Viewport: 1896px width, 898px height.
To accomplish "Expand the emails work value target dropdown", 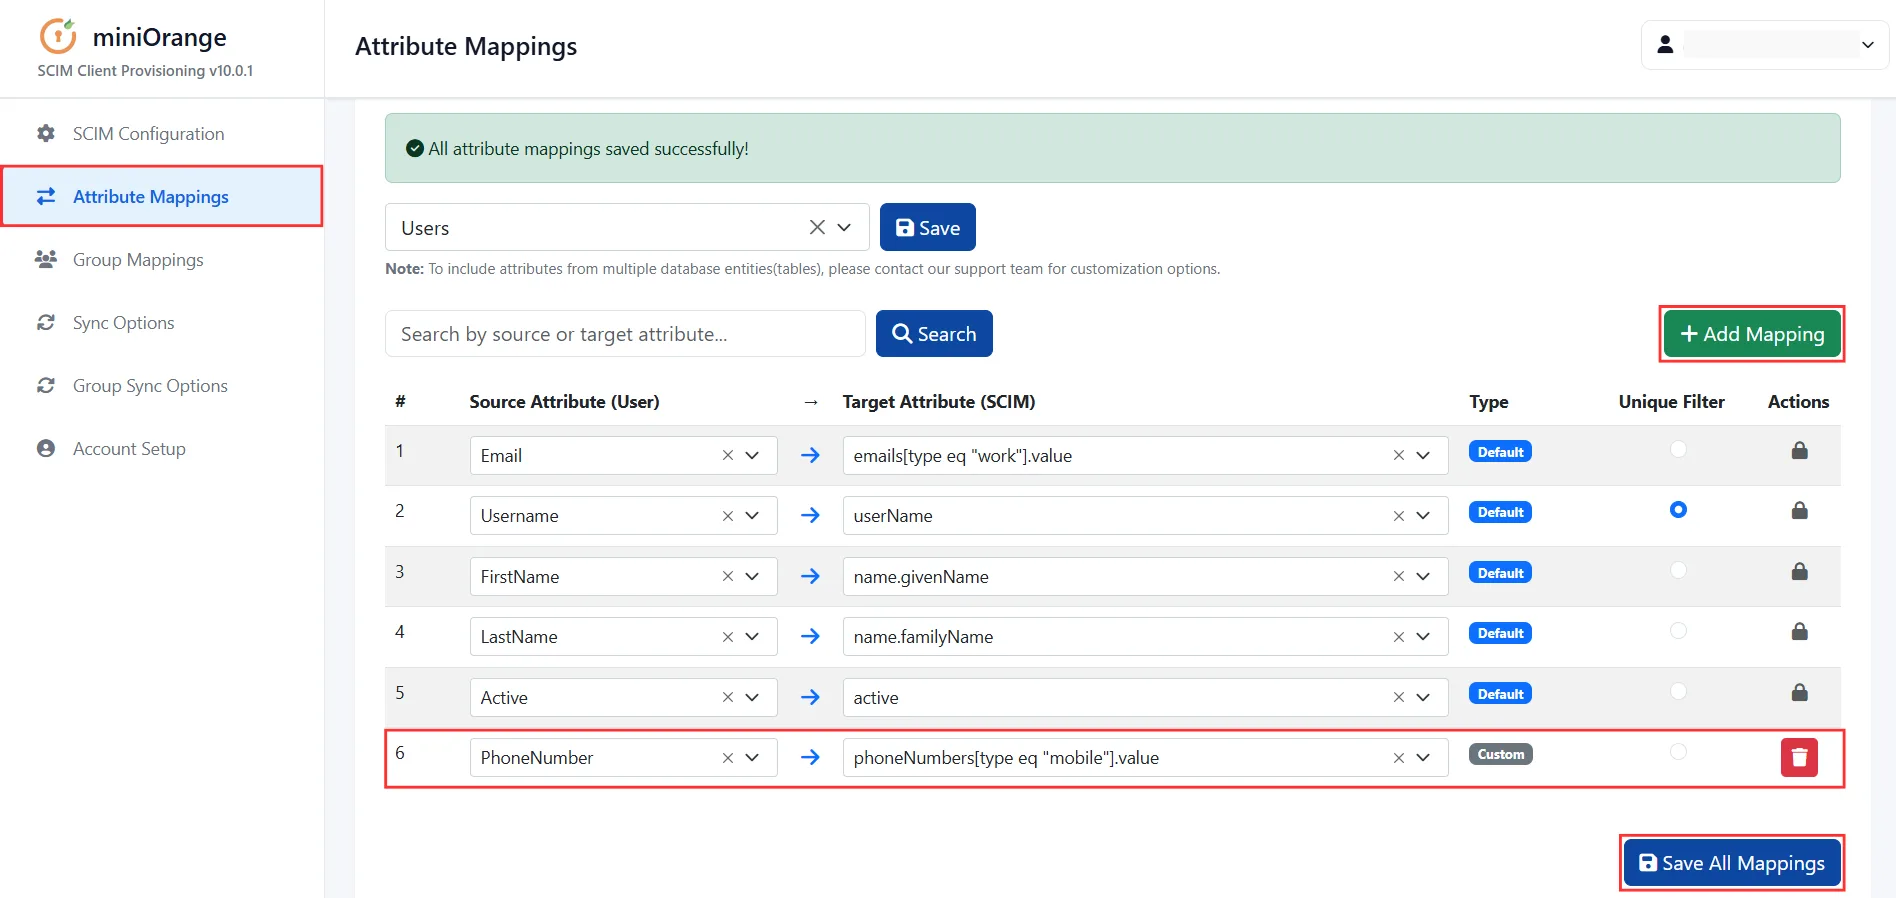I will coord(1423,455).
